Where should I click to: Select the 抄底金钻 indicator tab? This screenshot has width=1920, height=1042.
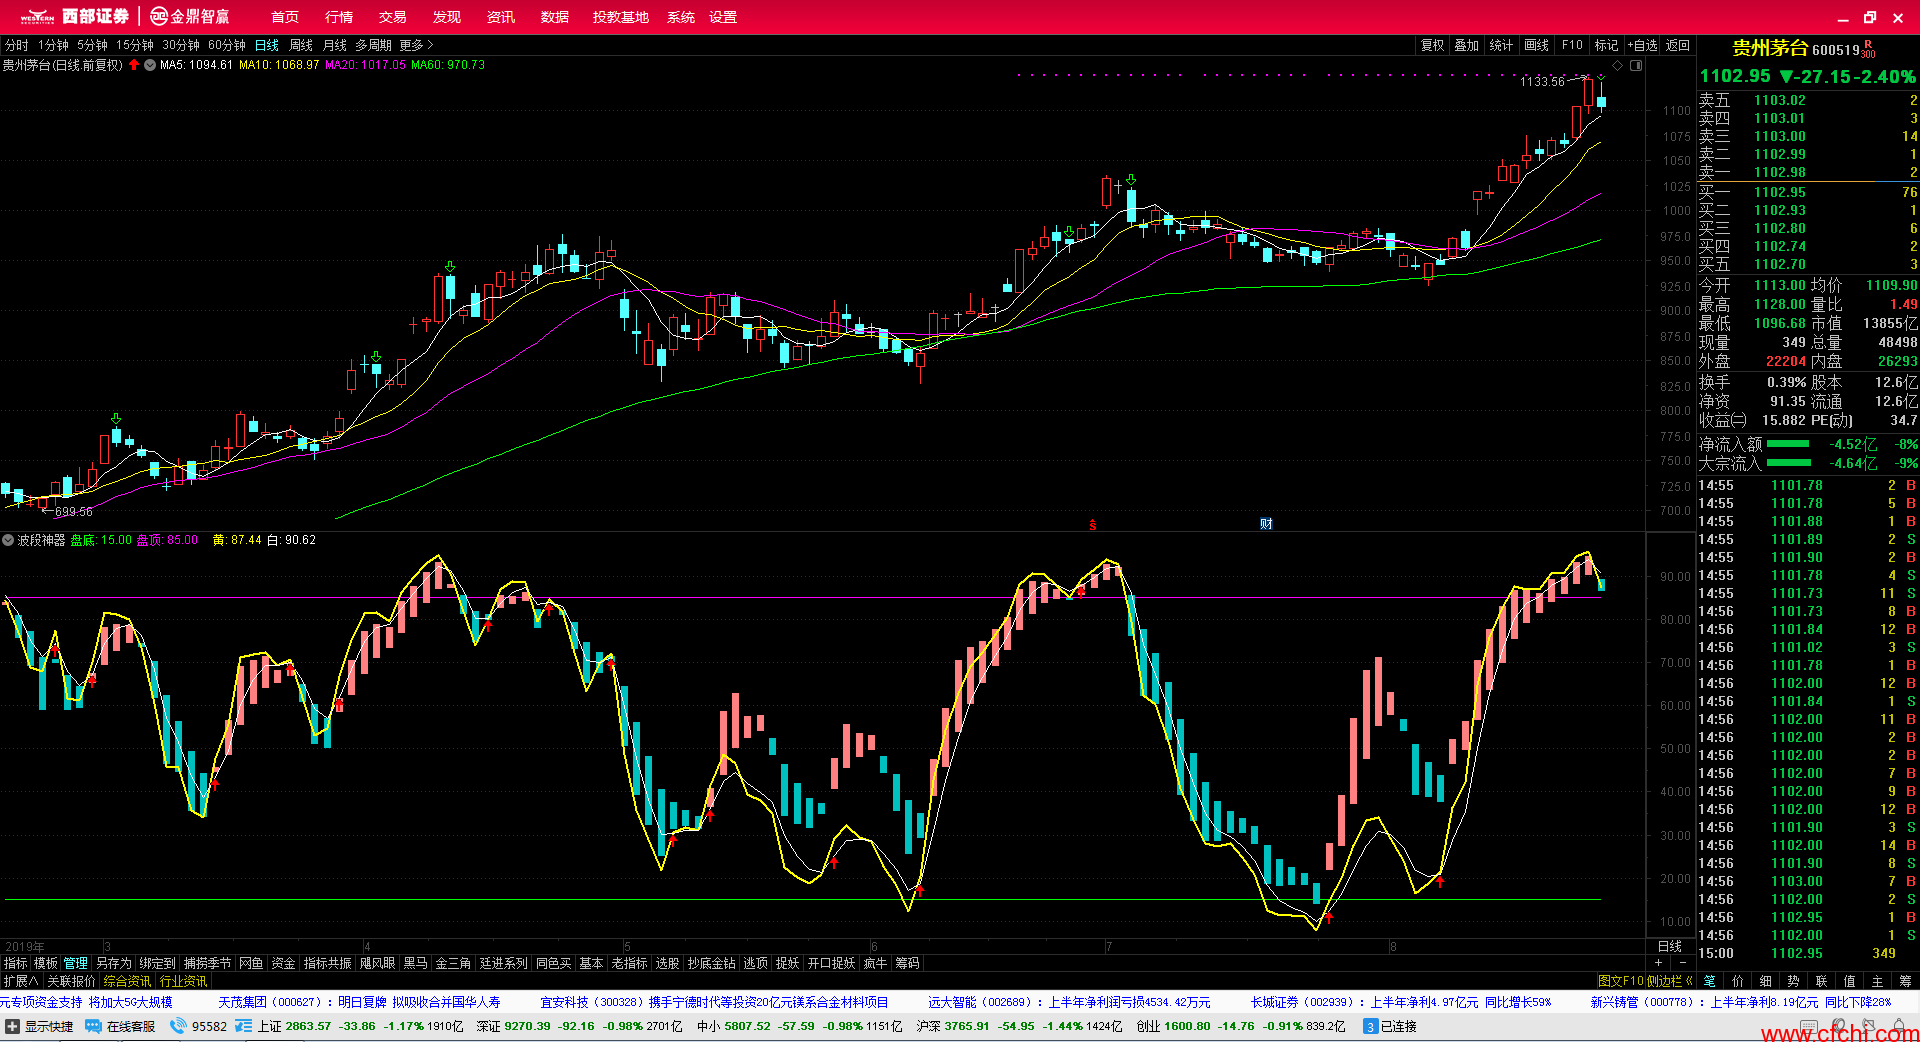coord(711,963)
